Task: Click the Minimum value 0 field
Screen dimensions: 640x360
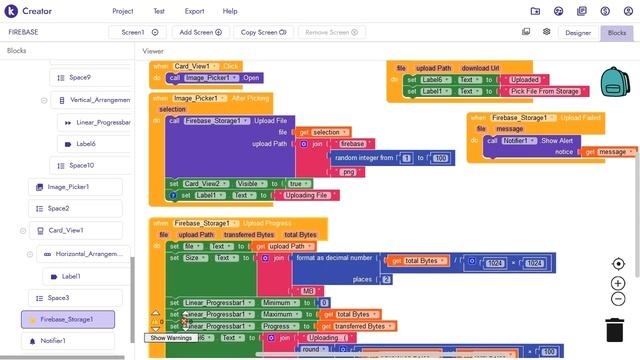Action: tap(324, 303)
